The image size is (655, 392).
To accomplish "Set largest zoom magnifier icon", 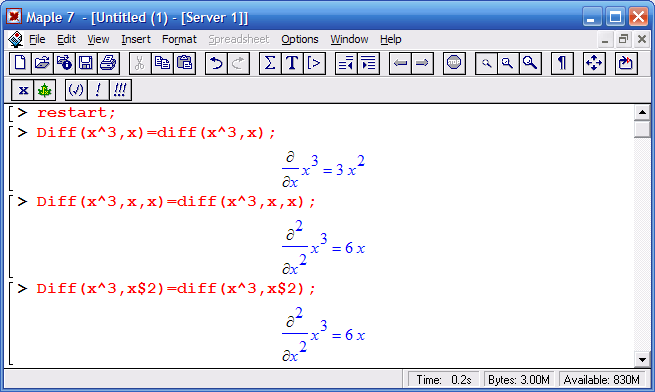I will tap(530, 64).
